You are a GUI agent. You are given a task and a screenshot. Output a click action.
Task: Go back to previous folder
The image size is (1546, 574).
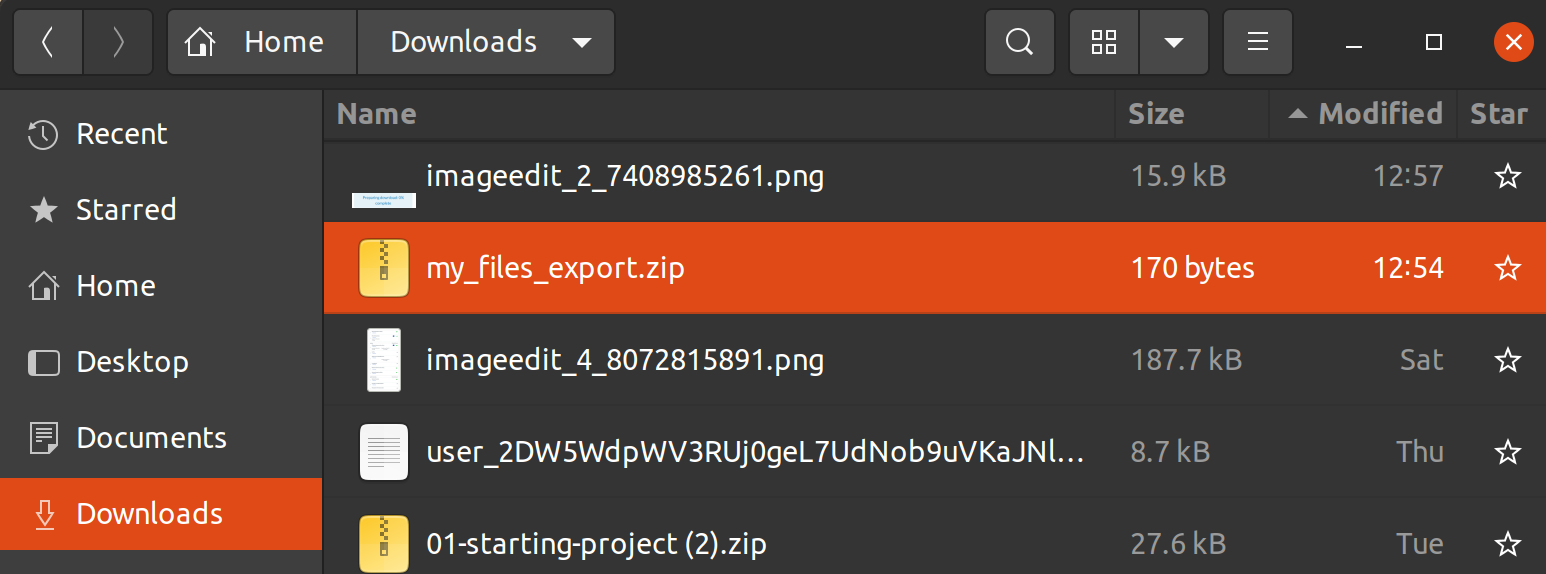point(48,42)
